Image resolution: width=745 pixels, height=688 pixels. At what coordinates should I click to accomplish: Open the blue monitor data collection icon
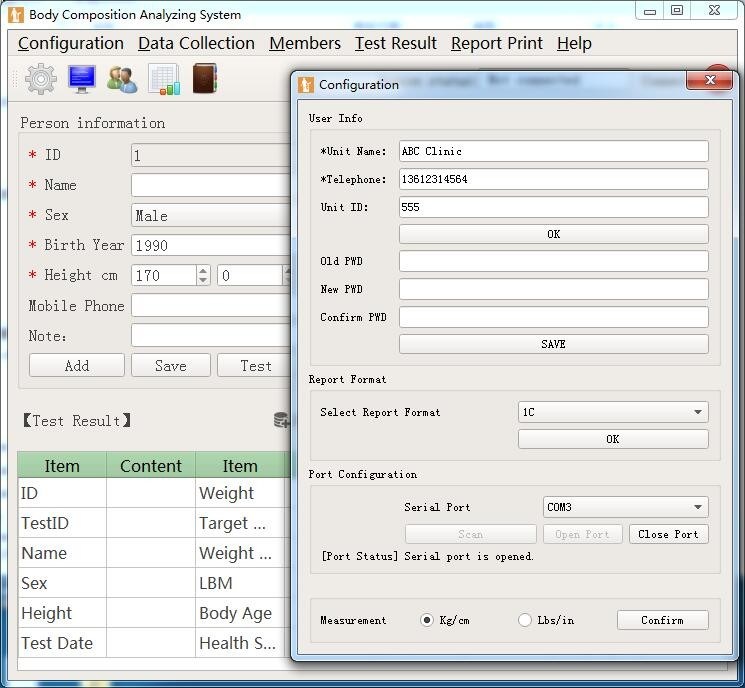82,79
